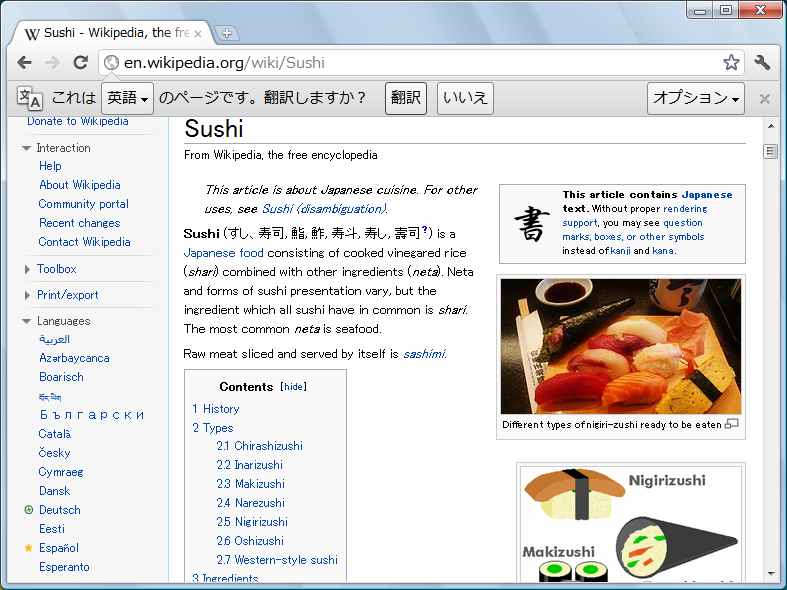This screenshot has height=590, width=787.
Task: Open the kana link
Action: pyautogui.click(x=663, y=251)
